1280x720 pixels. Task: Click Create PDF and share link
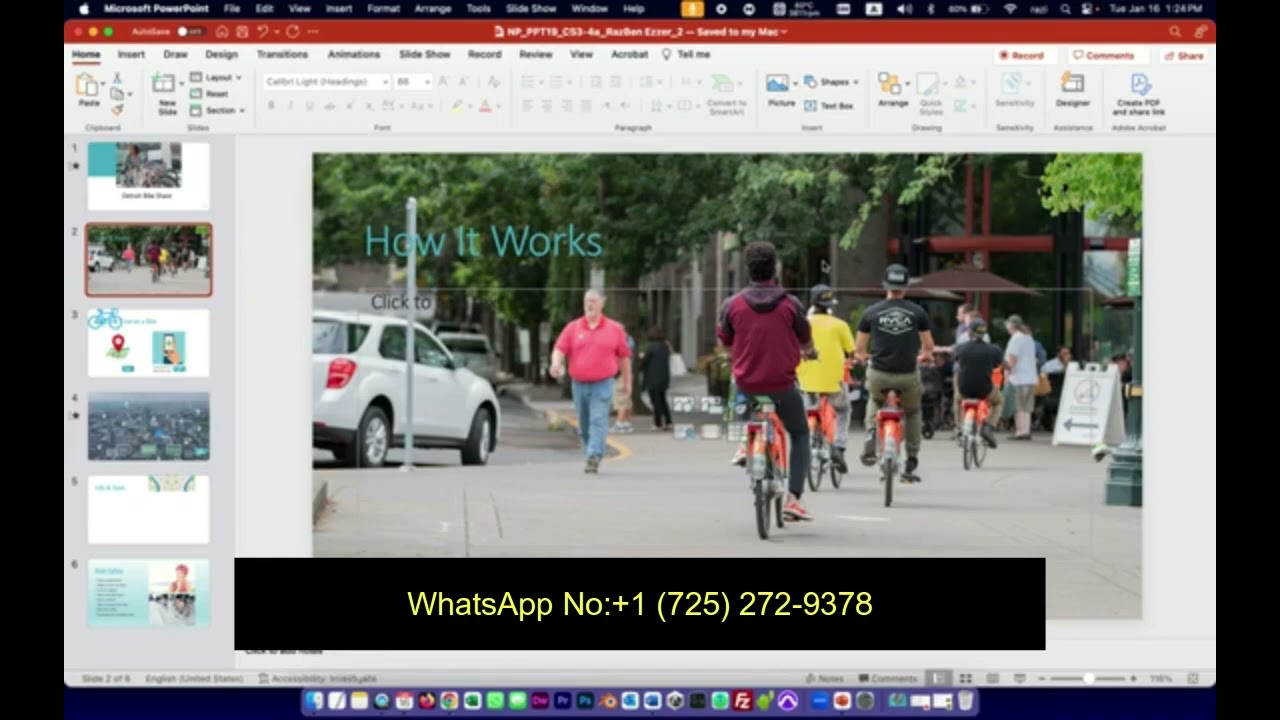(x=1138, y=94)
